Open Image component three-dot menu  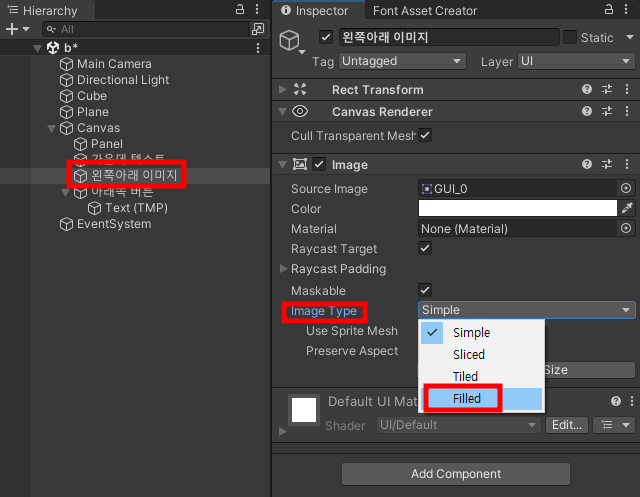click(x=627, y=164)
